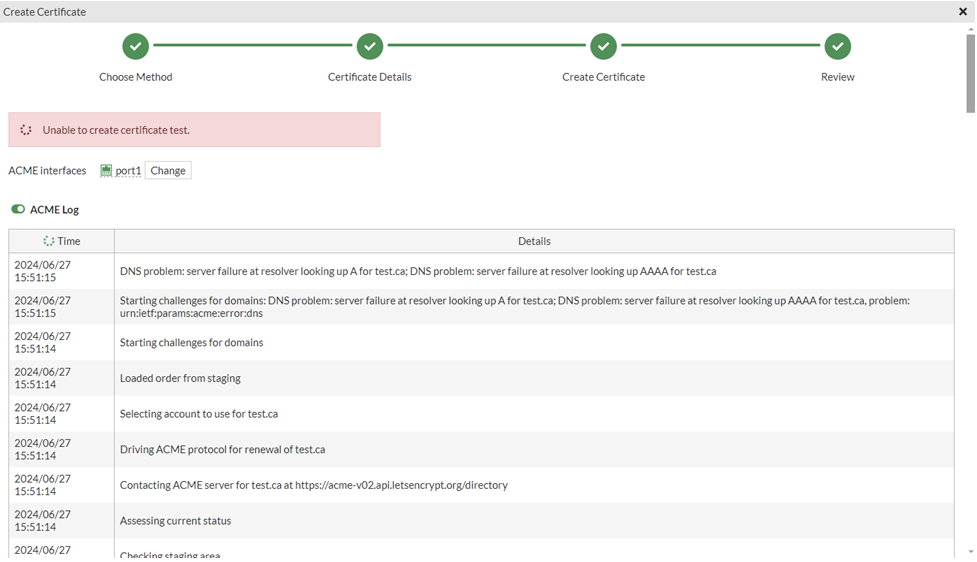
Task: Click timestamp of 'Loaded order from staging' row
Action: tap(42, 378)
